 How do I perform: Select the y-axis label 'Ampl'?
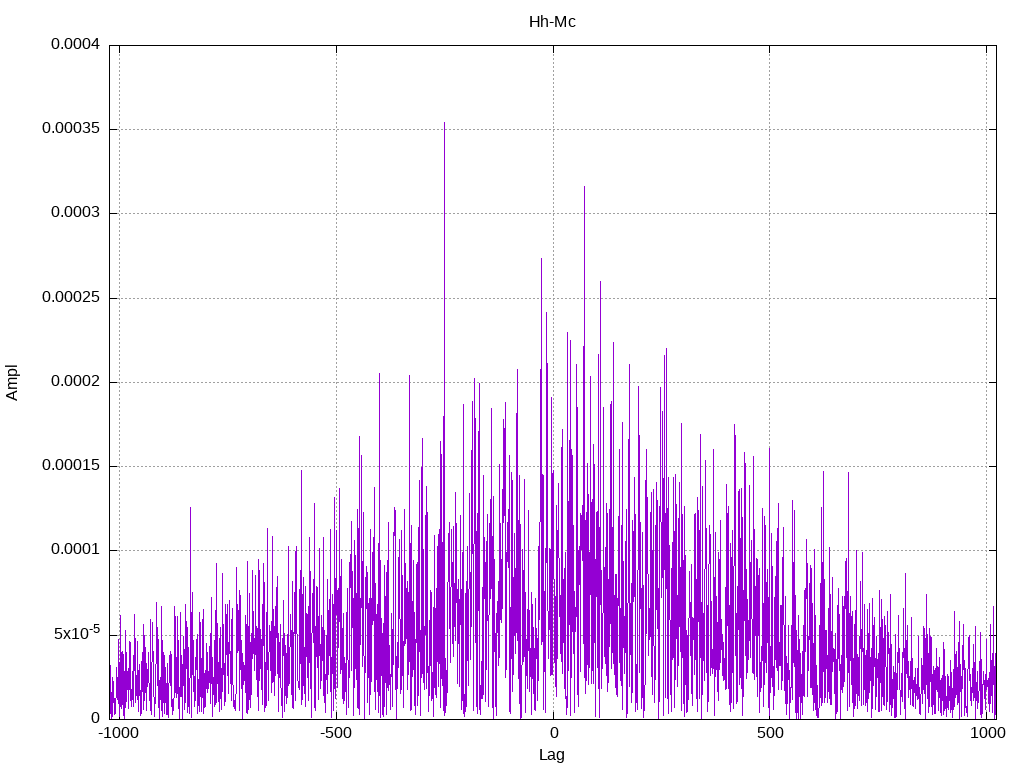pos(12,382)
